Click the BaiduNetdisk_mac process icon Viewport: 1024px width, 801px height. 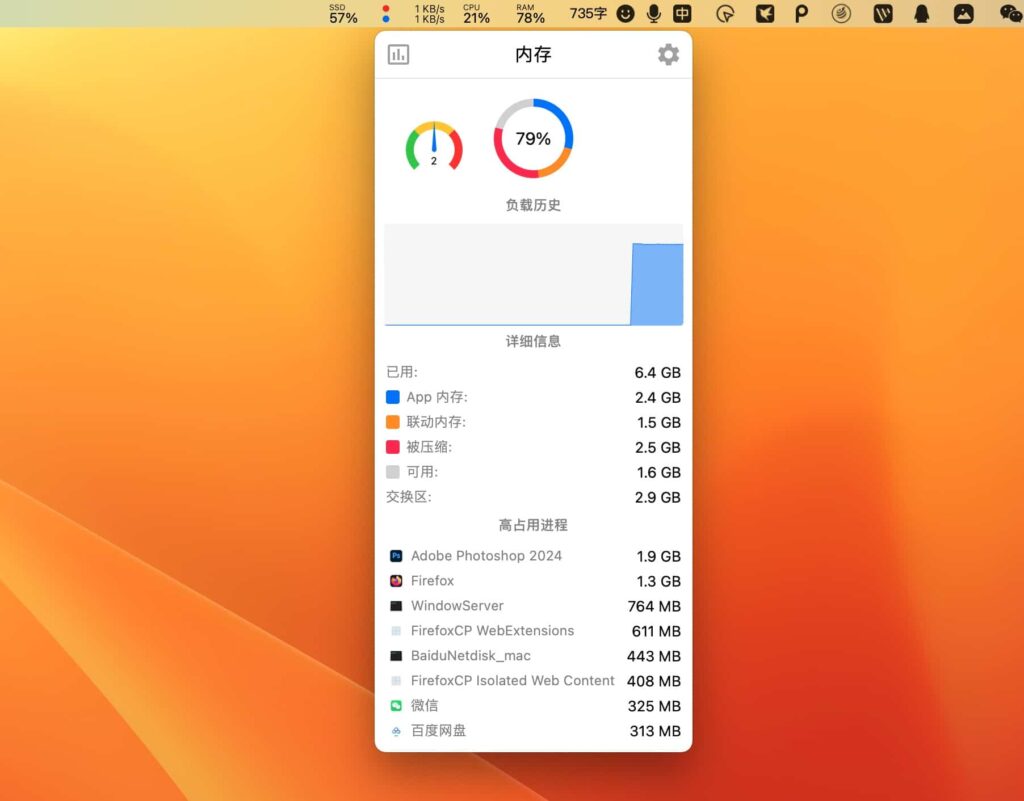coord(397,656)
